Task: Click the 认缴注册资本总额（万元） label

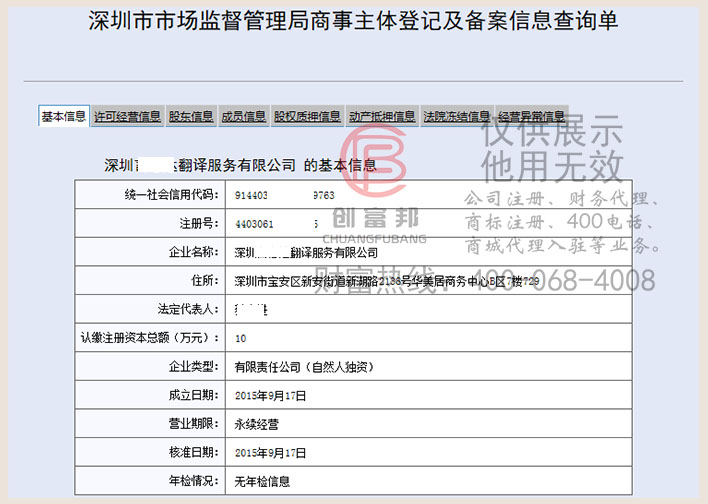Action: pyautogui.click(x=150, y=337)
